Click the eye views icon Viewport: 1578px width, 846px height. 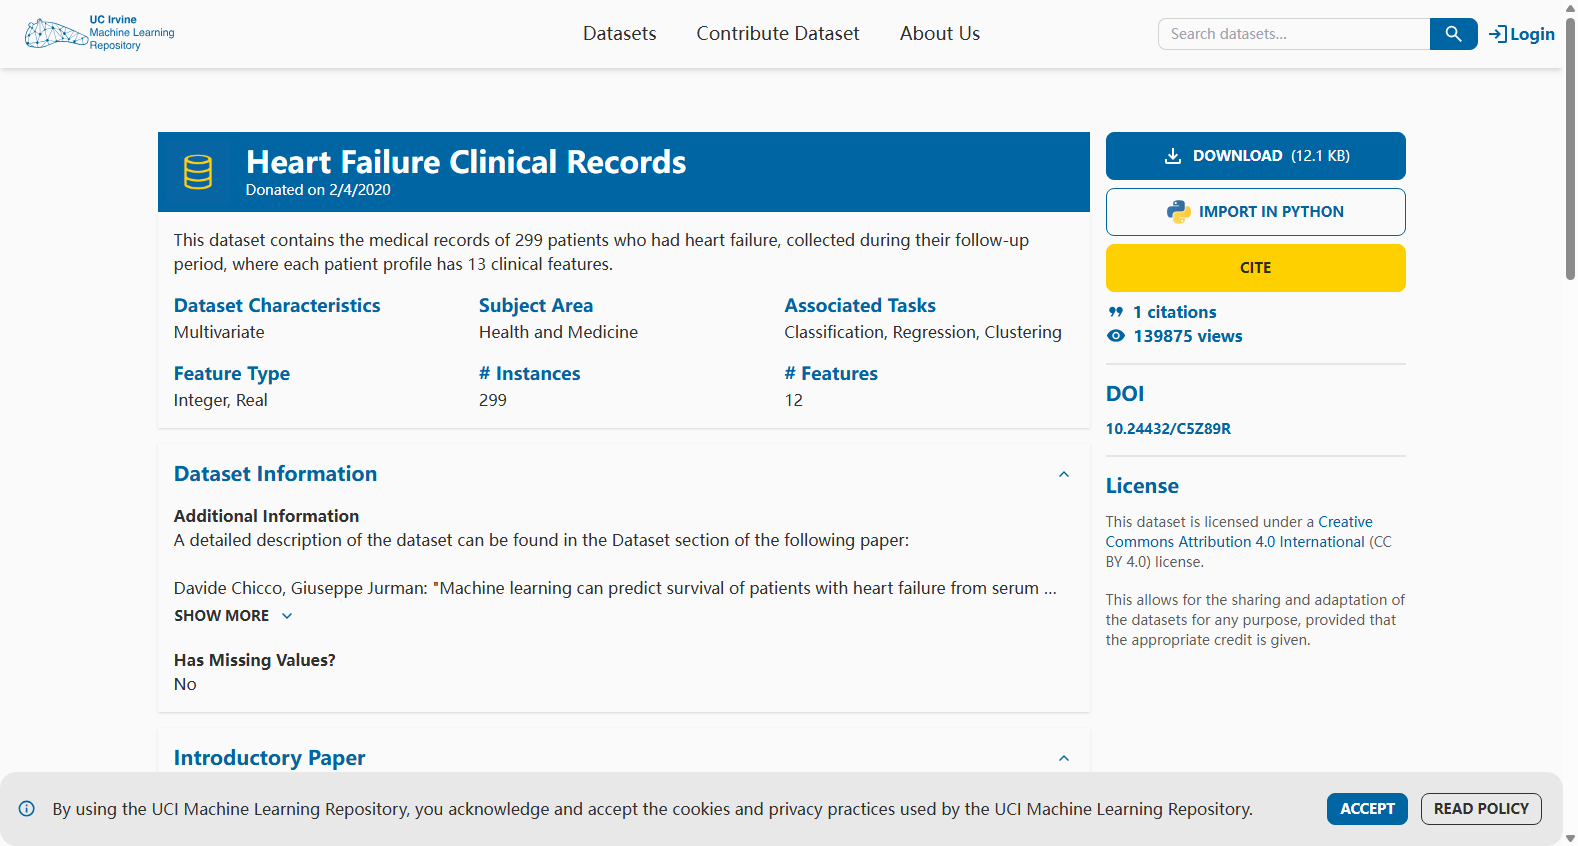pos(1116,336)
